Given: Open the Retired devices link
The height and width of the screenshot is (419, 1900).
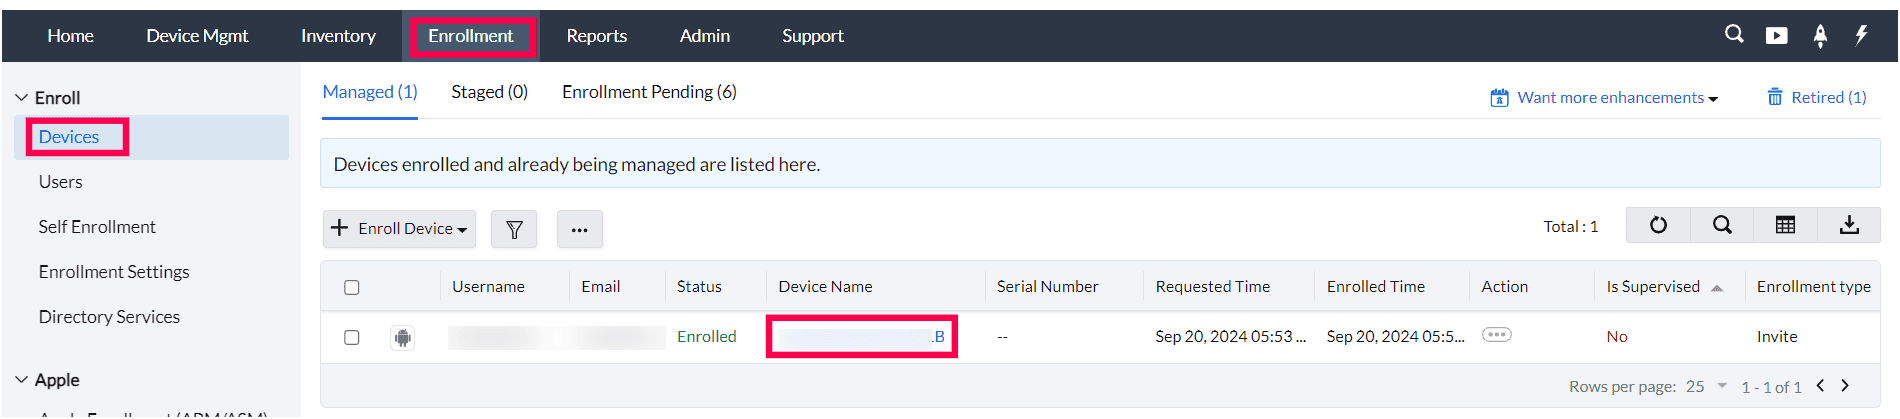Looking at the screenshot, I should pos(1817,98).
